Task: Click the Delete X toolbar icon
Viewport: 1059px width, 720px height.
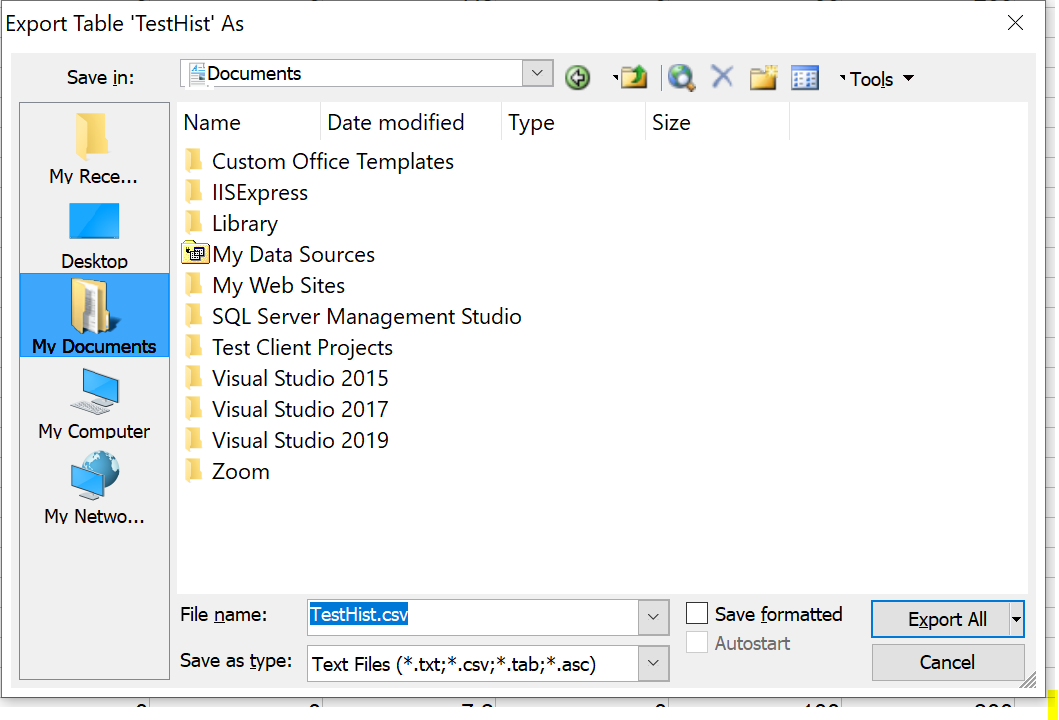Action: [x=722, y=77]
